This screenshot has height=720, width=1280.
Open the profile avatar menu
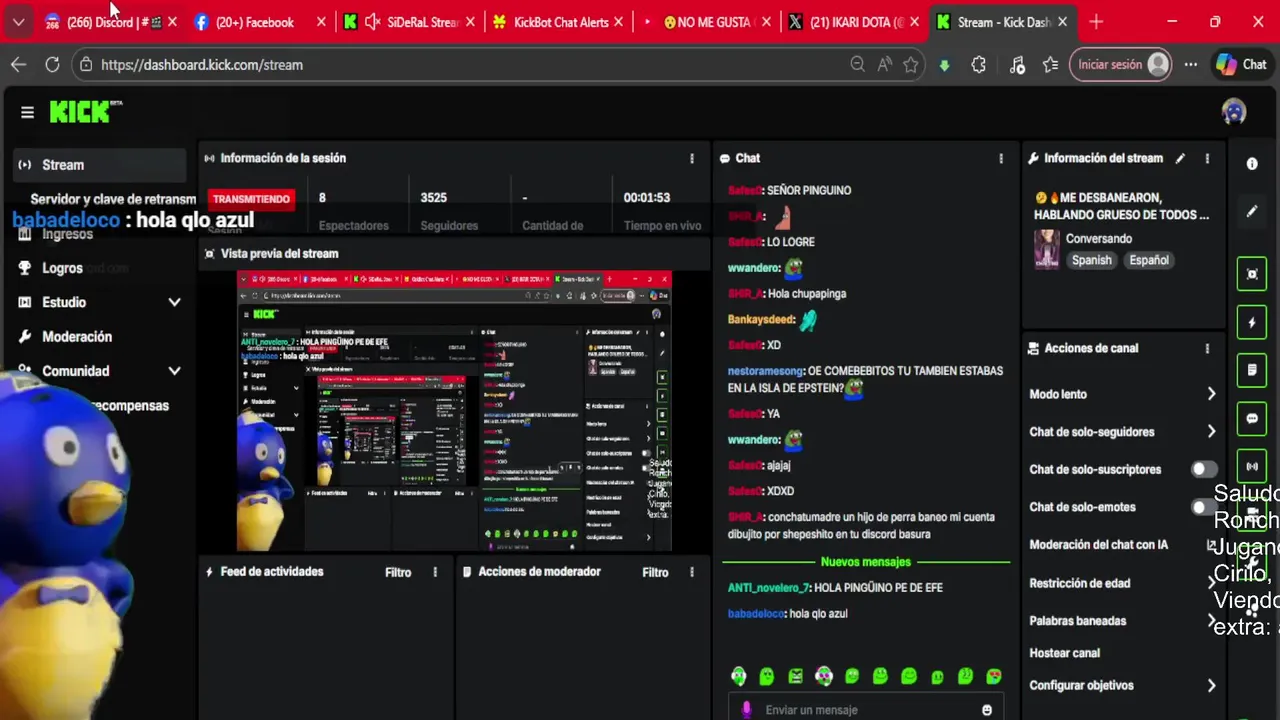1234,111
